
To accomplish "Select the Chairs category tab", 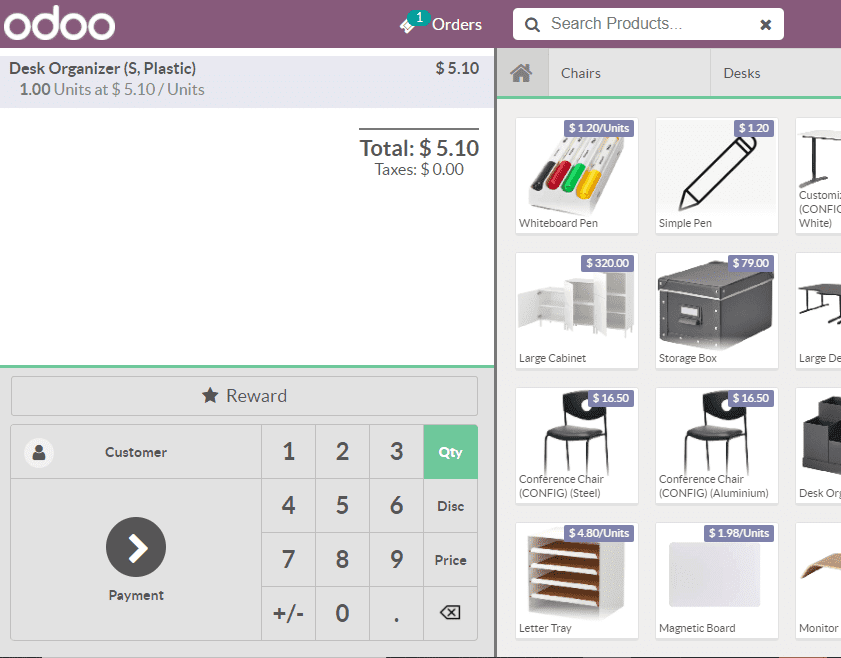I will tap(629, 73).
